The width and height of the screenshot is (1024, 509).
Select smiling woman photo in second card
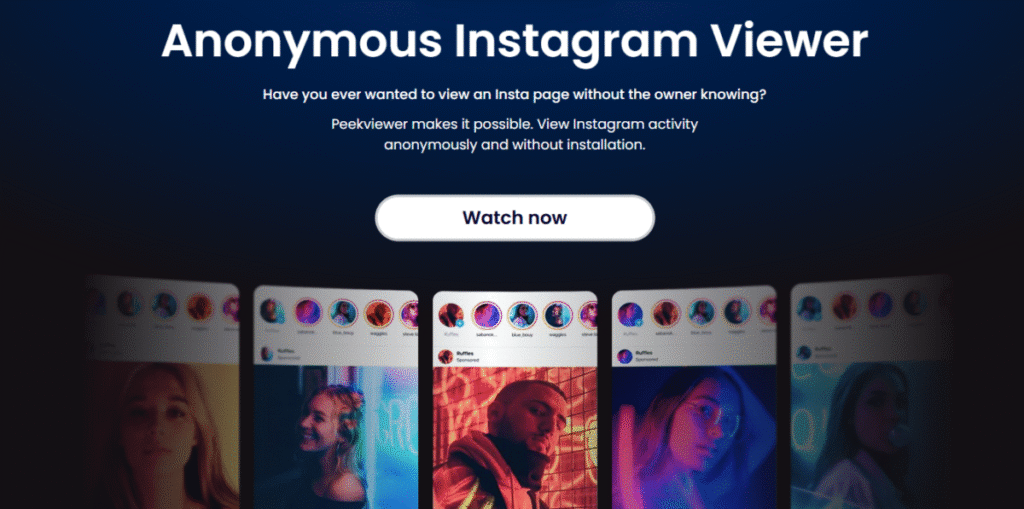[336, 436]
